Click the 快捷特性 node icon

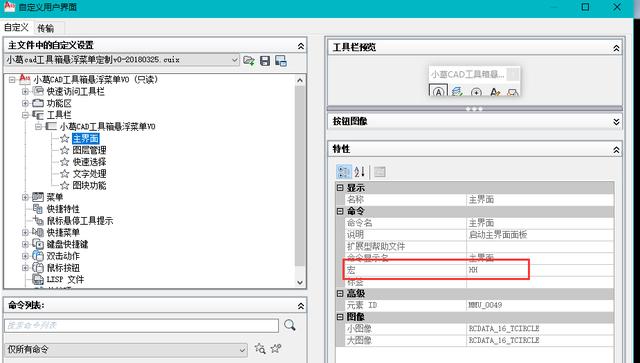coord(38,209)
